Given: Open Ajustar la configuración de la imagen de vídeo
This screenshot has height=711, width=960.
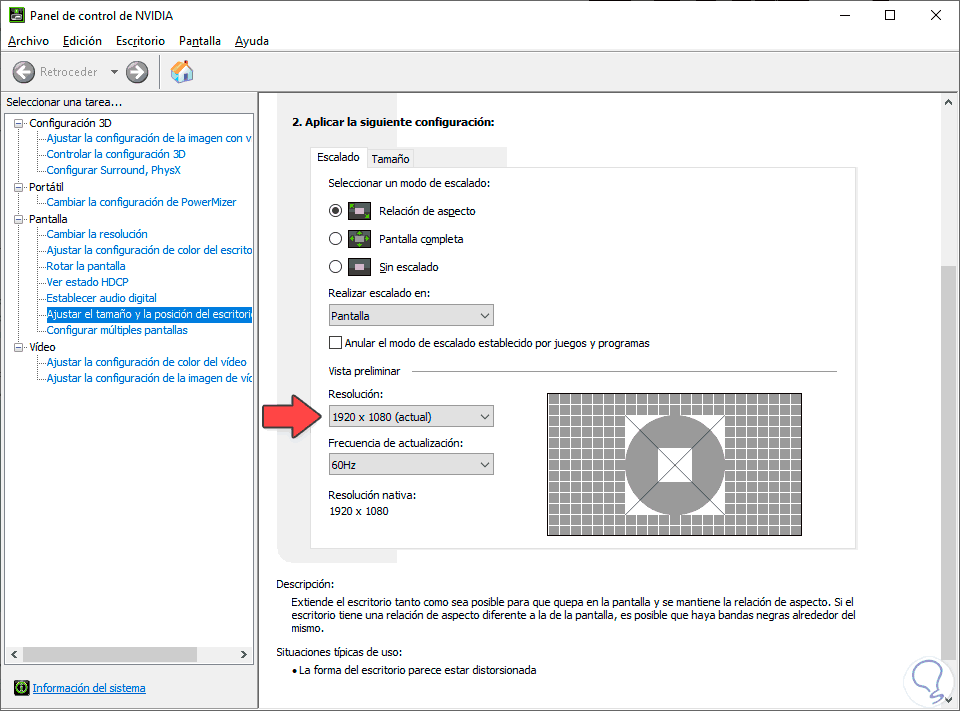Looking at the screenshot, I should tap(149, 378).
